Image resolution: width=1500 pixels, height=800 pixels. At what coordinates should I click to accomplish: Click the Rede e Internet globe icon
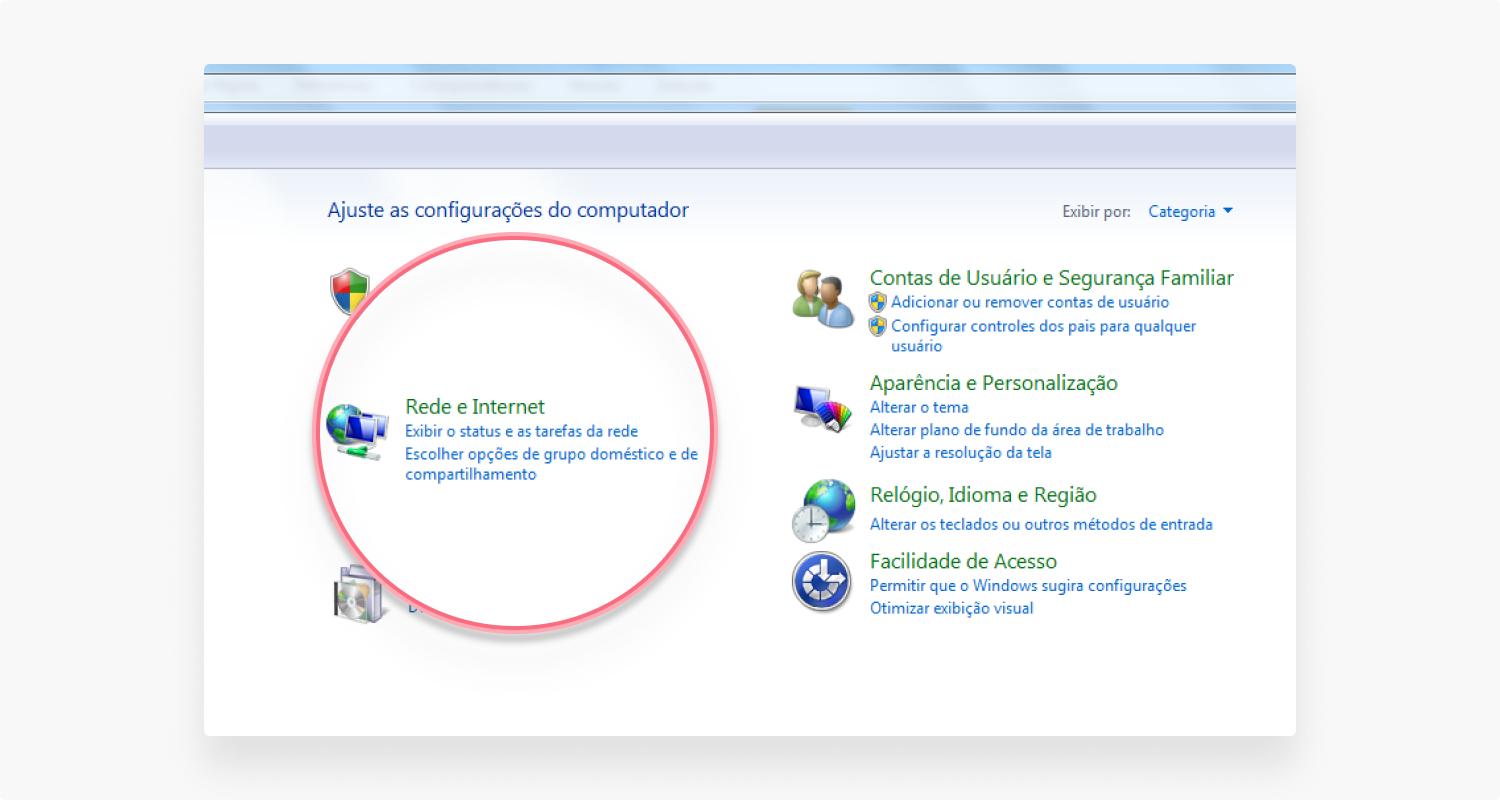[x=357, y=432]
